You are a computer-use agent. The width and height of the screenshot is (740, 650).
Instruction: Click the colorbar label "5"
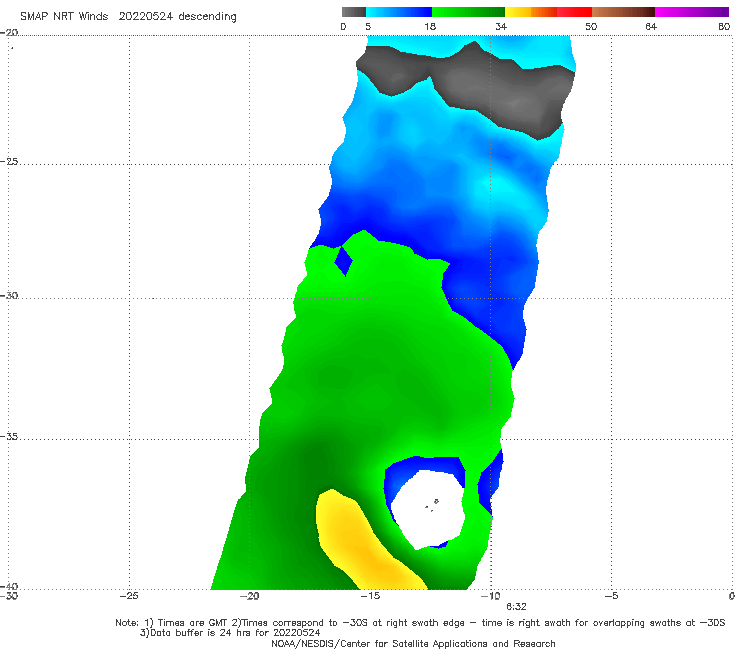pyautogui.click(x=368, y=27)
